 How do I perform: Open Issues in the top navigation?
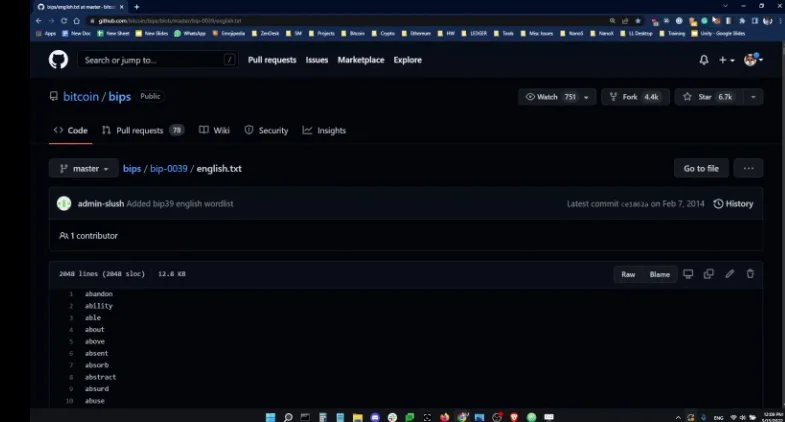click(x=317, y=60)
